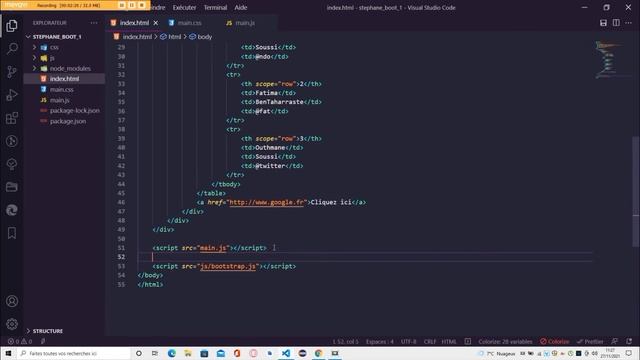Click the feedback icon in status bar

click(614, 341)
